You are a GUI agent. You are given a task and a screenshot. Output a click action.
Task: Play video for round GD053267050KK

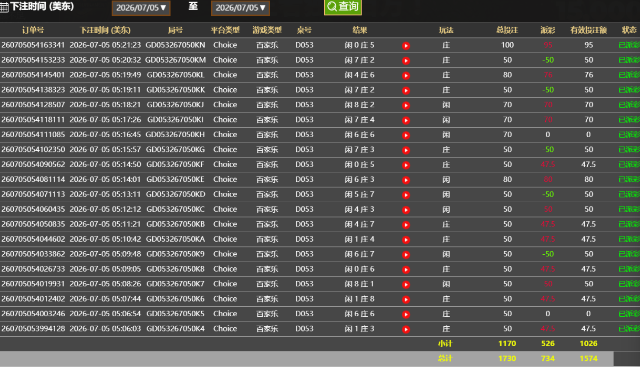(406, 91)
